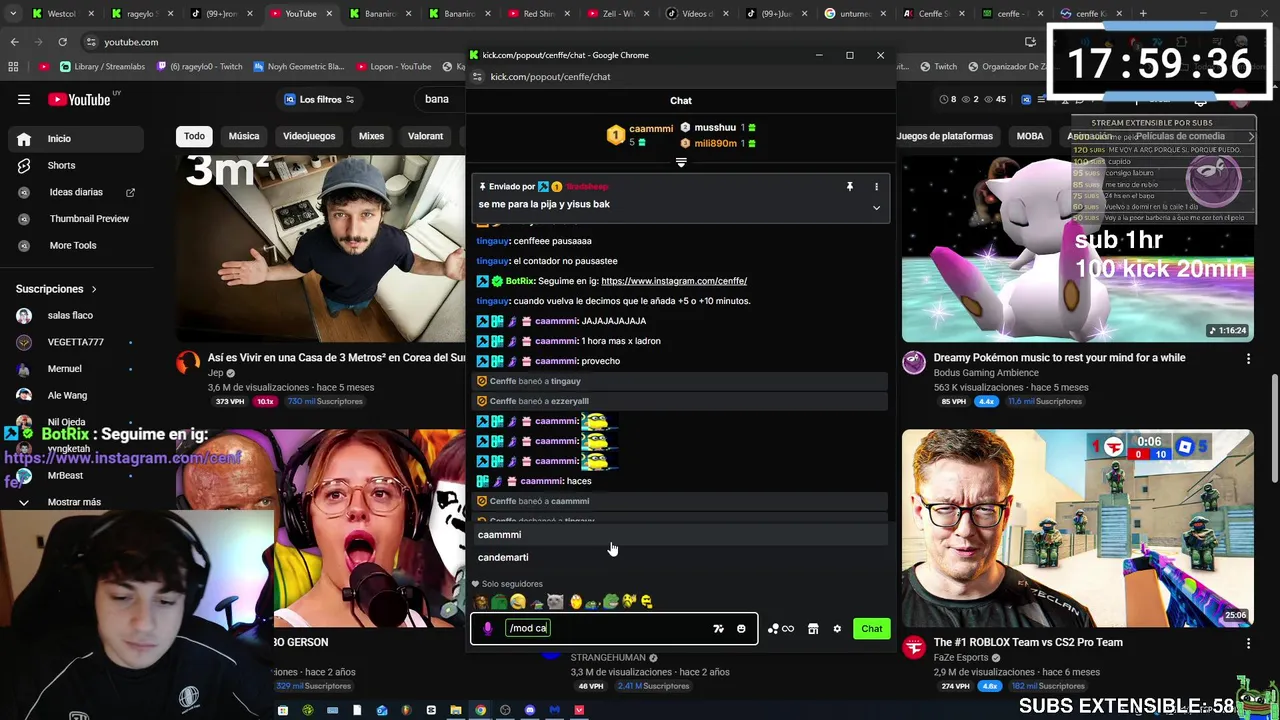Open Kick chat settings gear

coord(837,629)
